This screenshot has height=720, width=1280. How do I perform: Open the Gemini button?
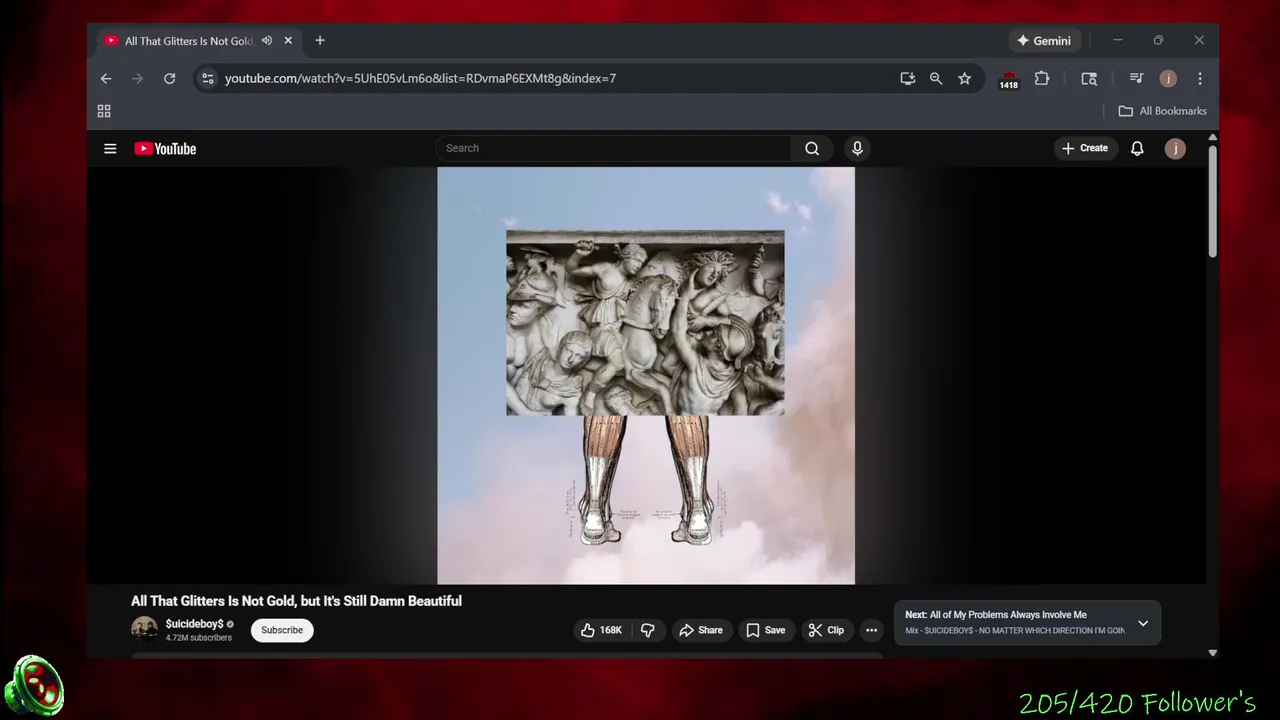tap(1043, 41)
